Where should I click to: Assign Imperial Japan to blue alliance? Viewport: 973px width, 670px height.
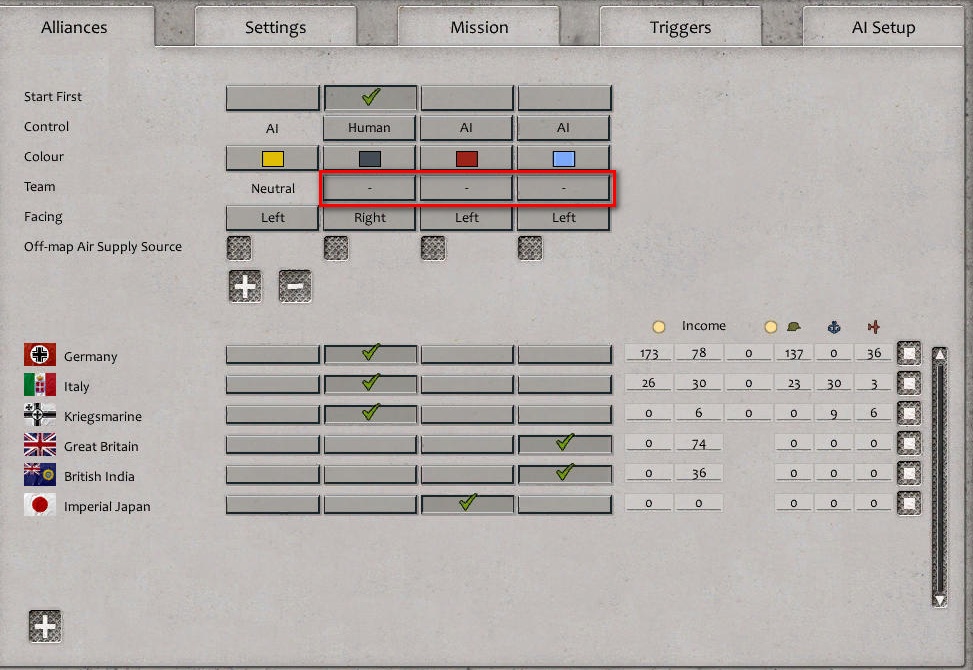pyautogui.click(x=565, y=504)
